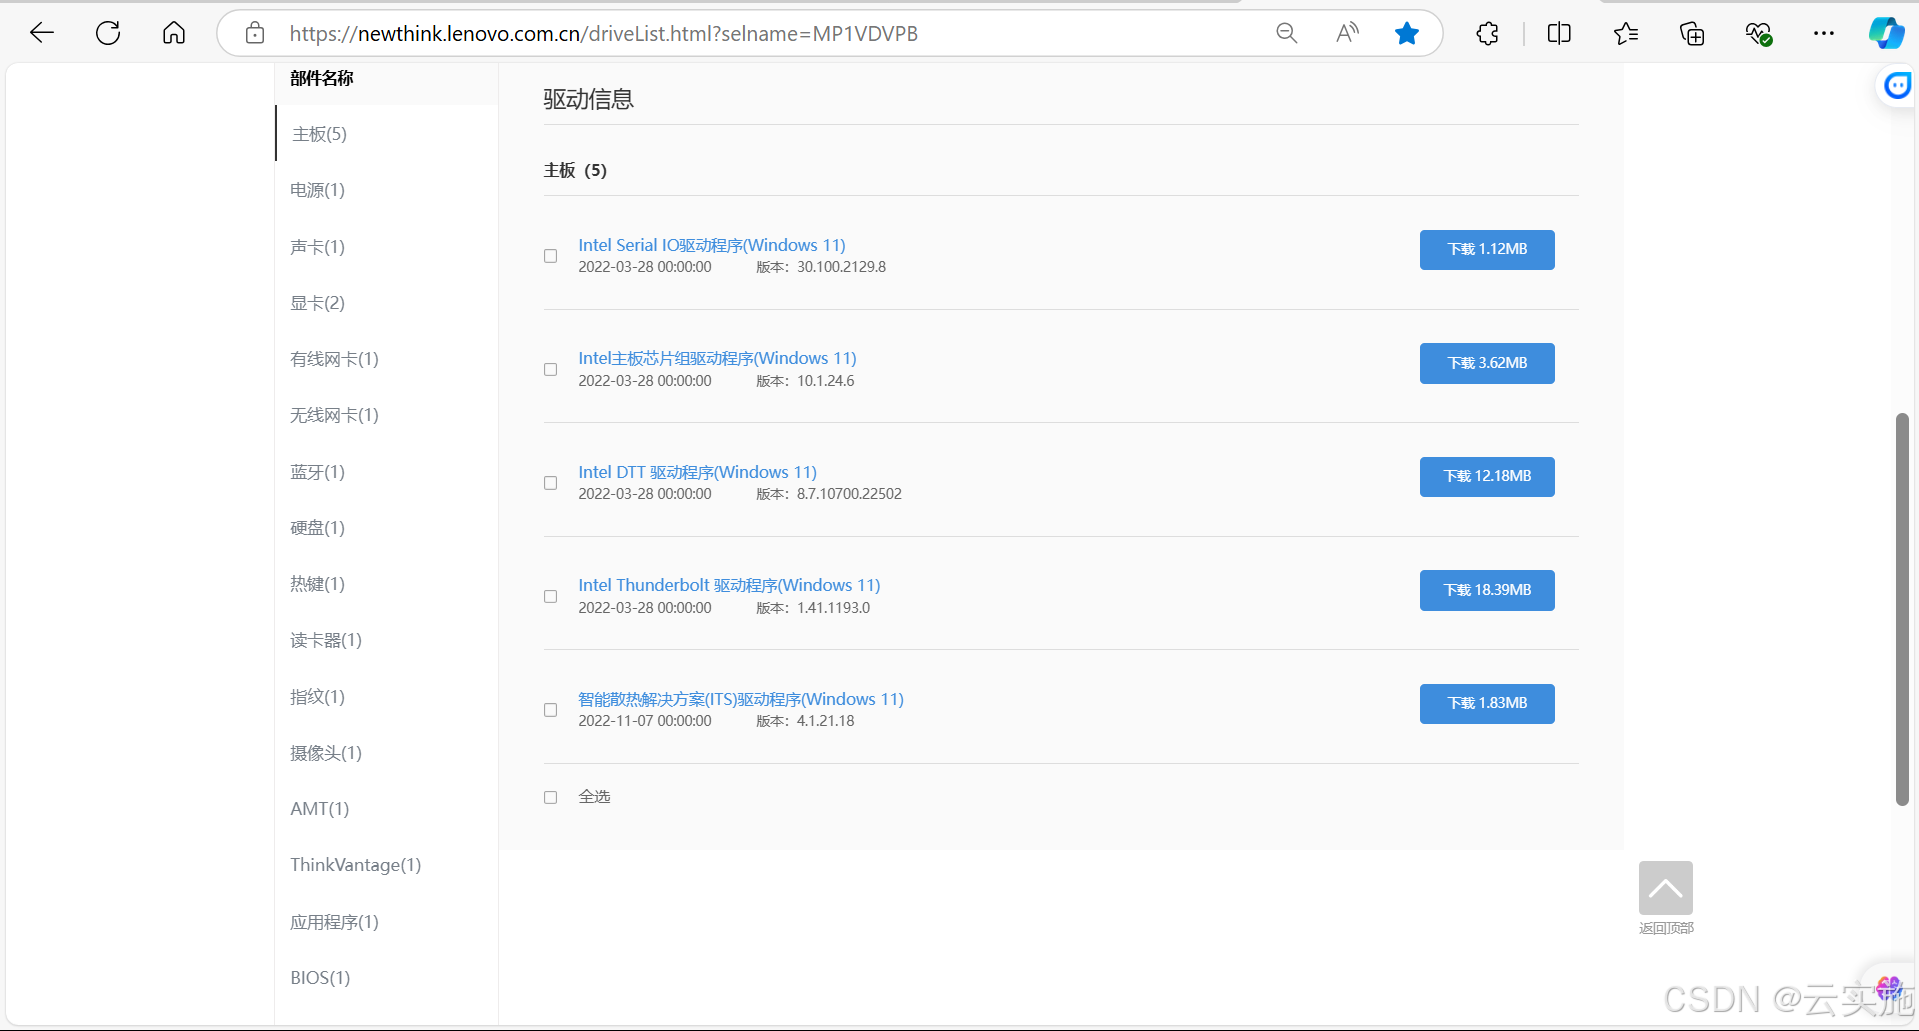This screenshot has width=1919, height=1031.
Task: Select 指纹(1) category
Action: click(x=317, y=697)
